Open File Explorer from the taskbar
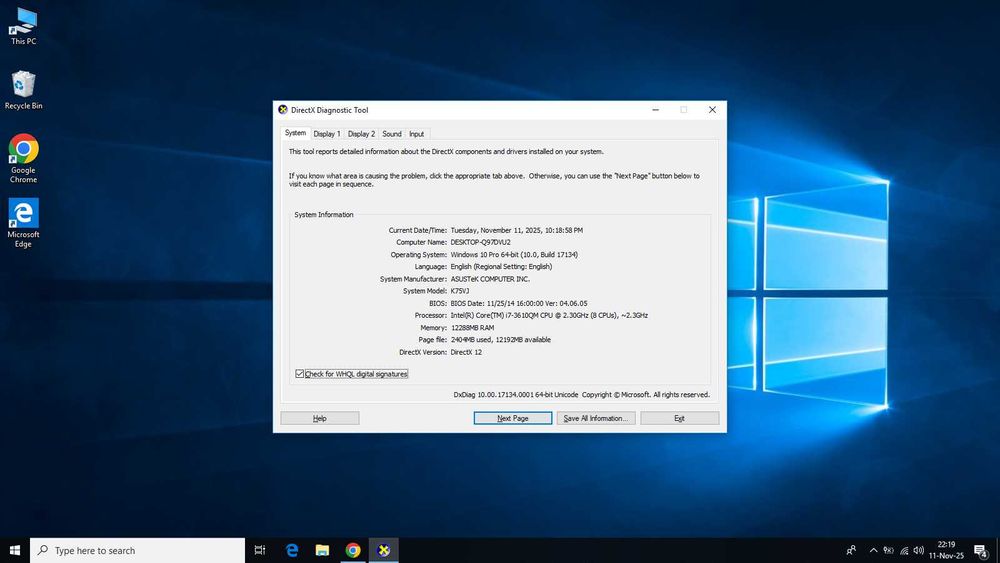Viewport: 1000px width, 563px height. pos(322,550)
